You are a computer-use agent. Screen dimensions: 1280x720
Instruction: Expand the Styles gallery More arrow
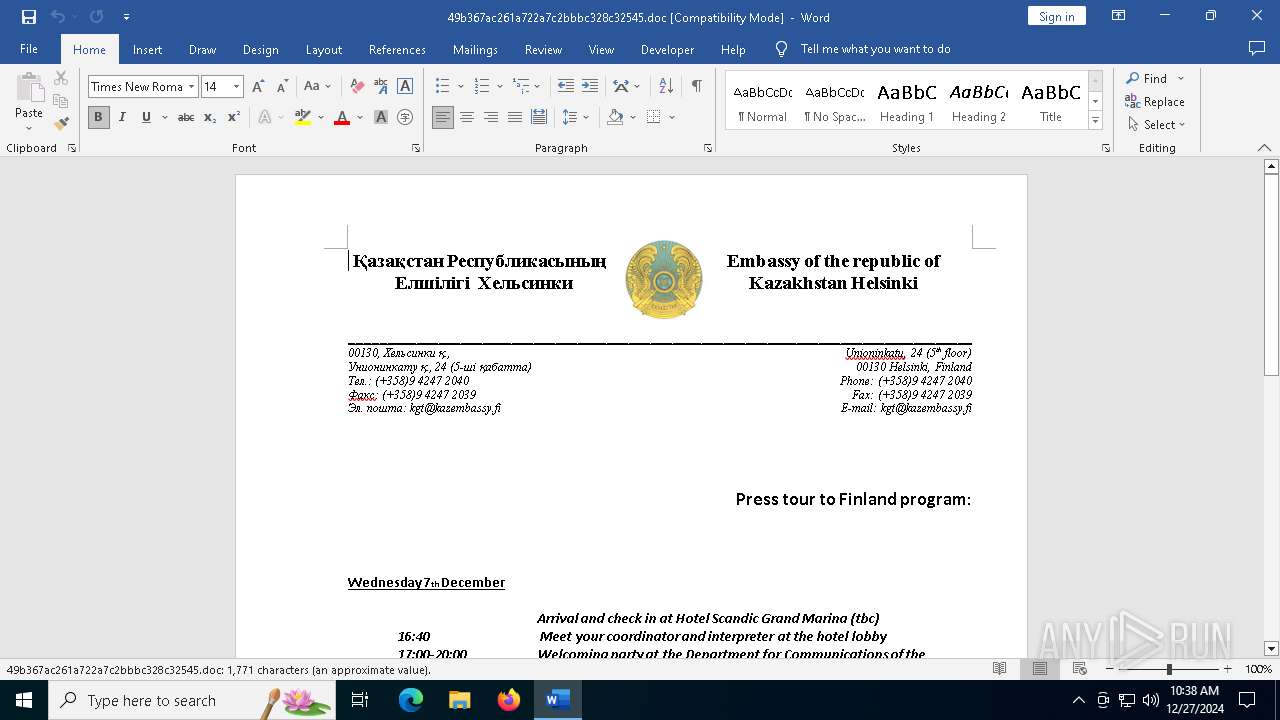pyautogui.click(x=1095, y=121)
